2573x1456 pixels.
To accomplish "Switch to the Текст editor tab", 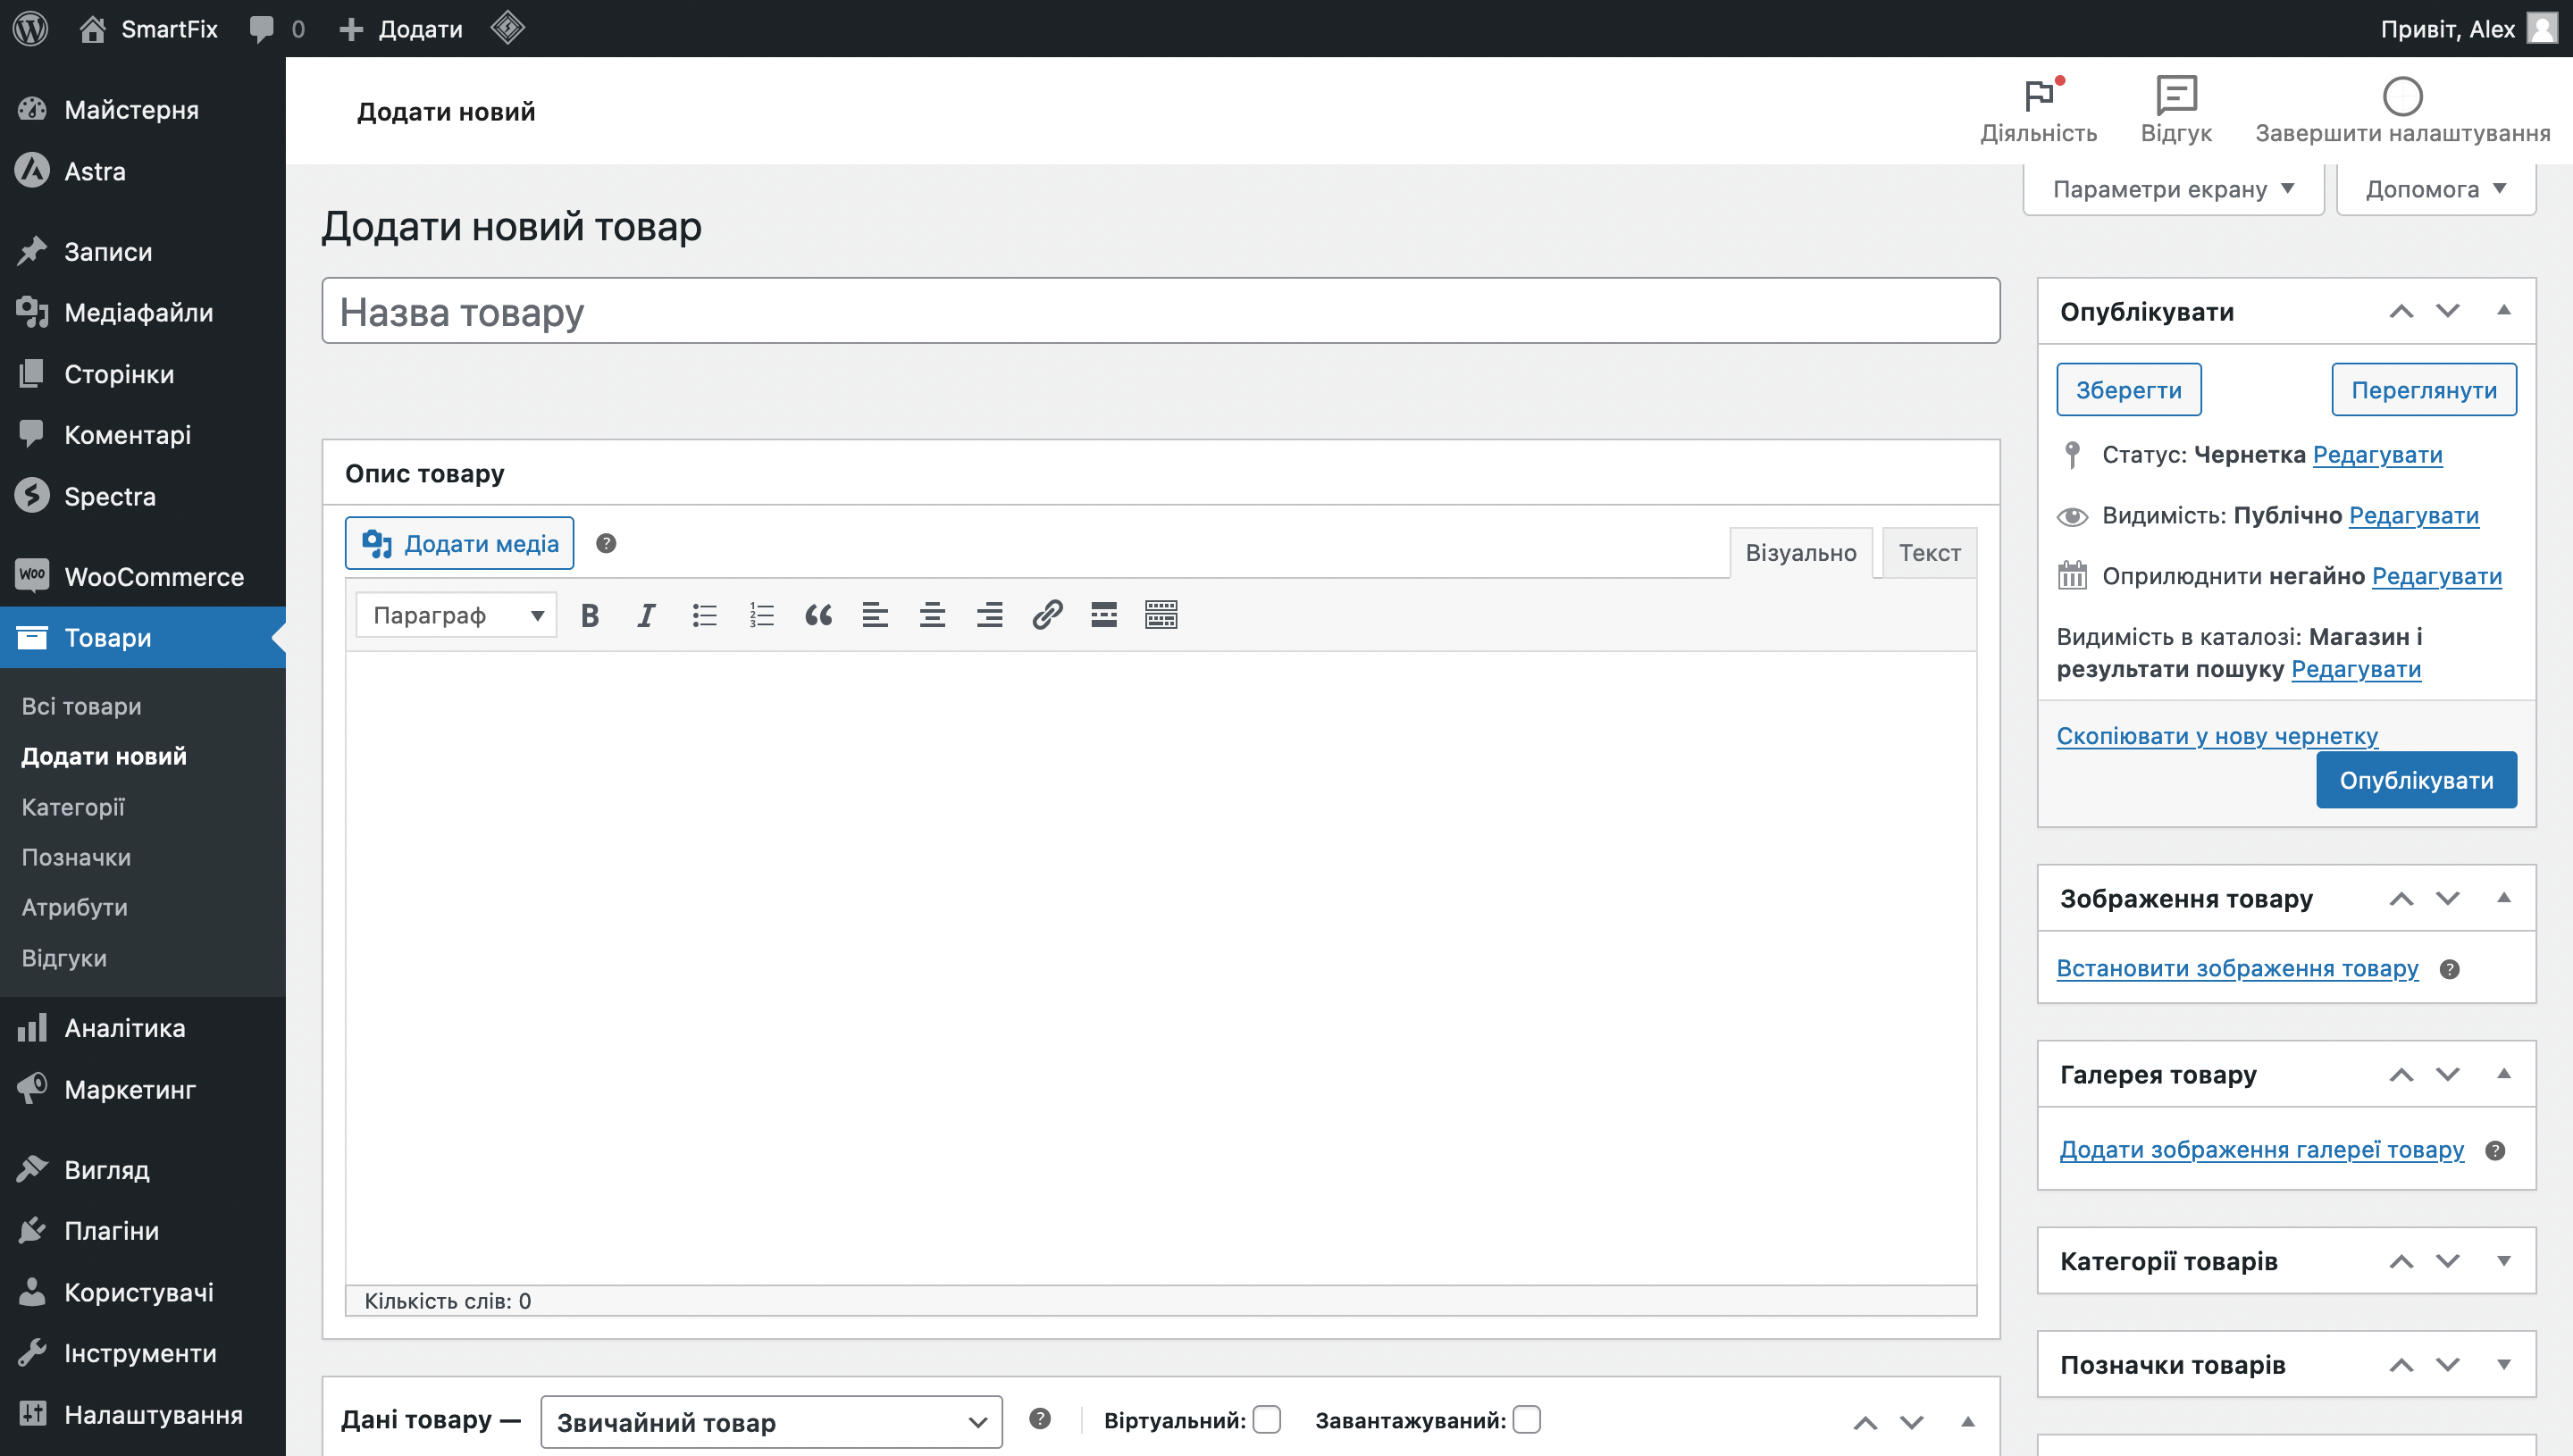I will pyautogui.click(x=1929, y=553).
